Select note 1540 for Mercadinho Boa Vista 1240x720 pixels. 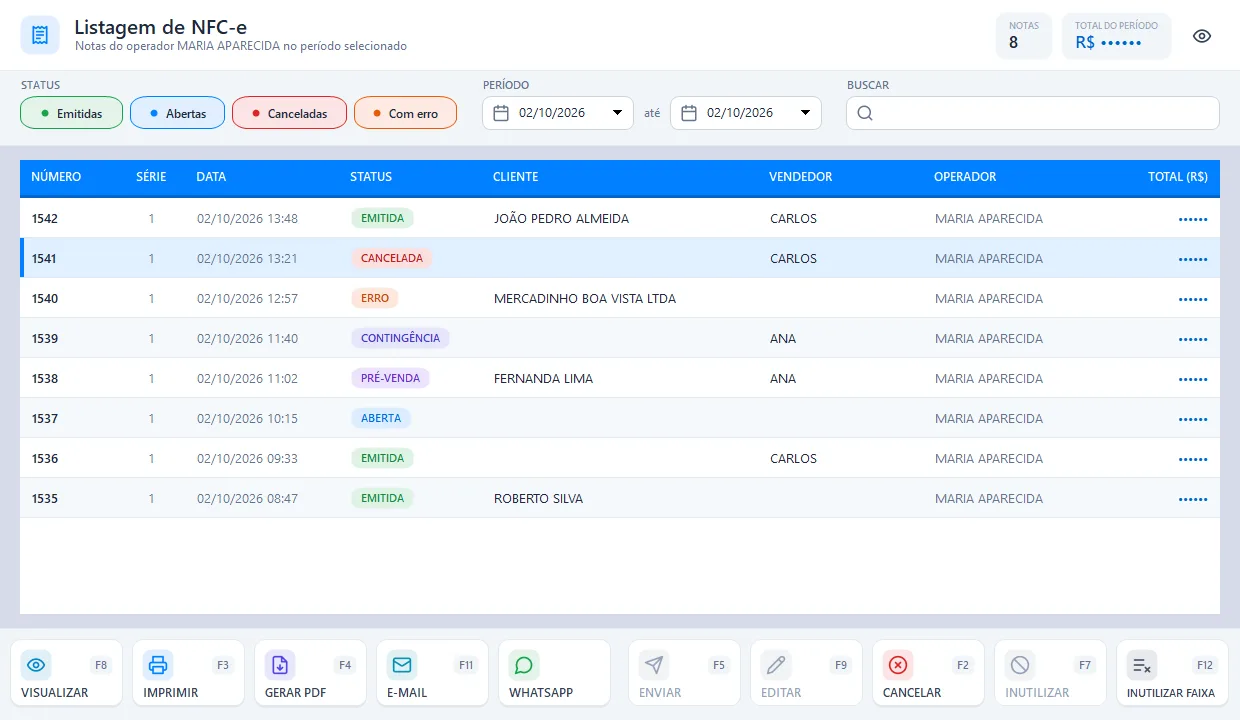point(620,298)
